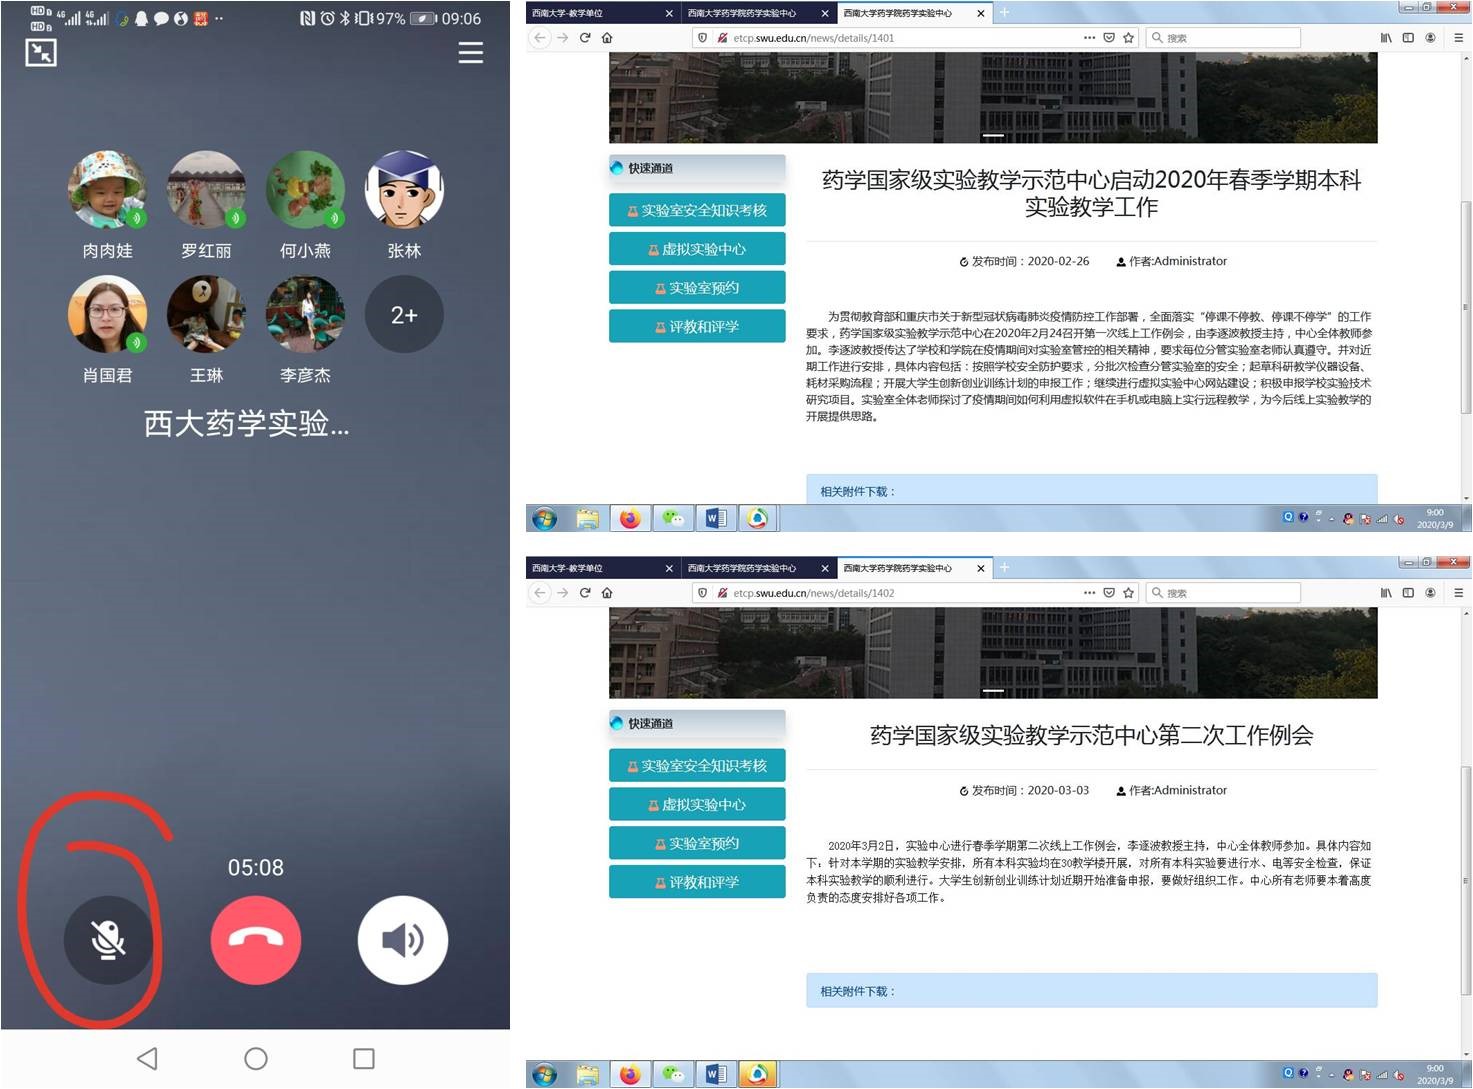Tap 肖国君's avatar in the group call
This screenshot has height=1089, width=1473.
pyautogui.click(x=107, y=315)
